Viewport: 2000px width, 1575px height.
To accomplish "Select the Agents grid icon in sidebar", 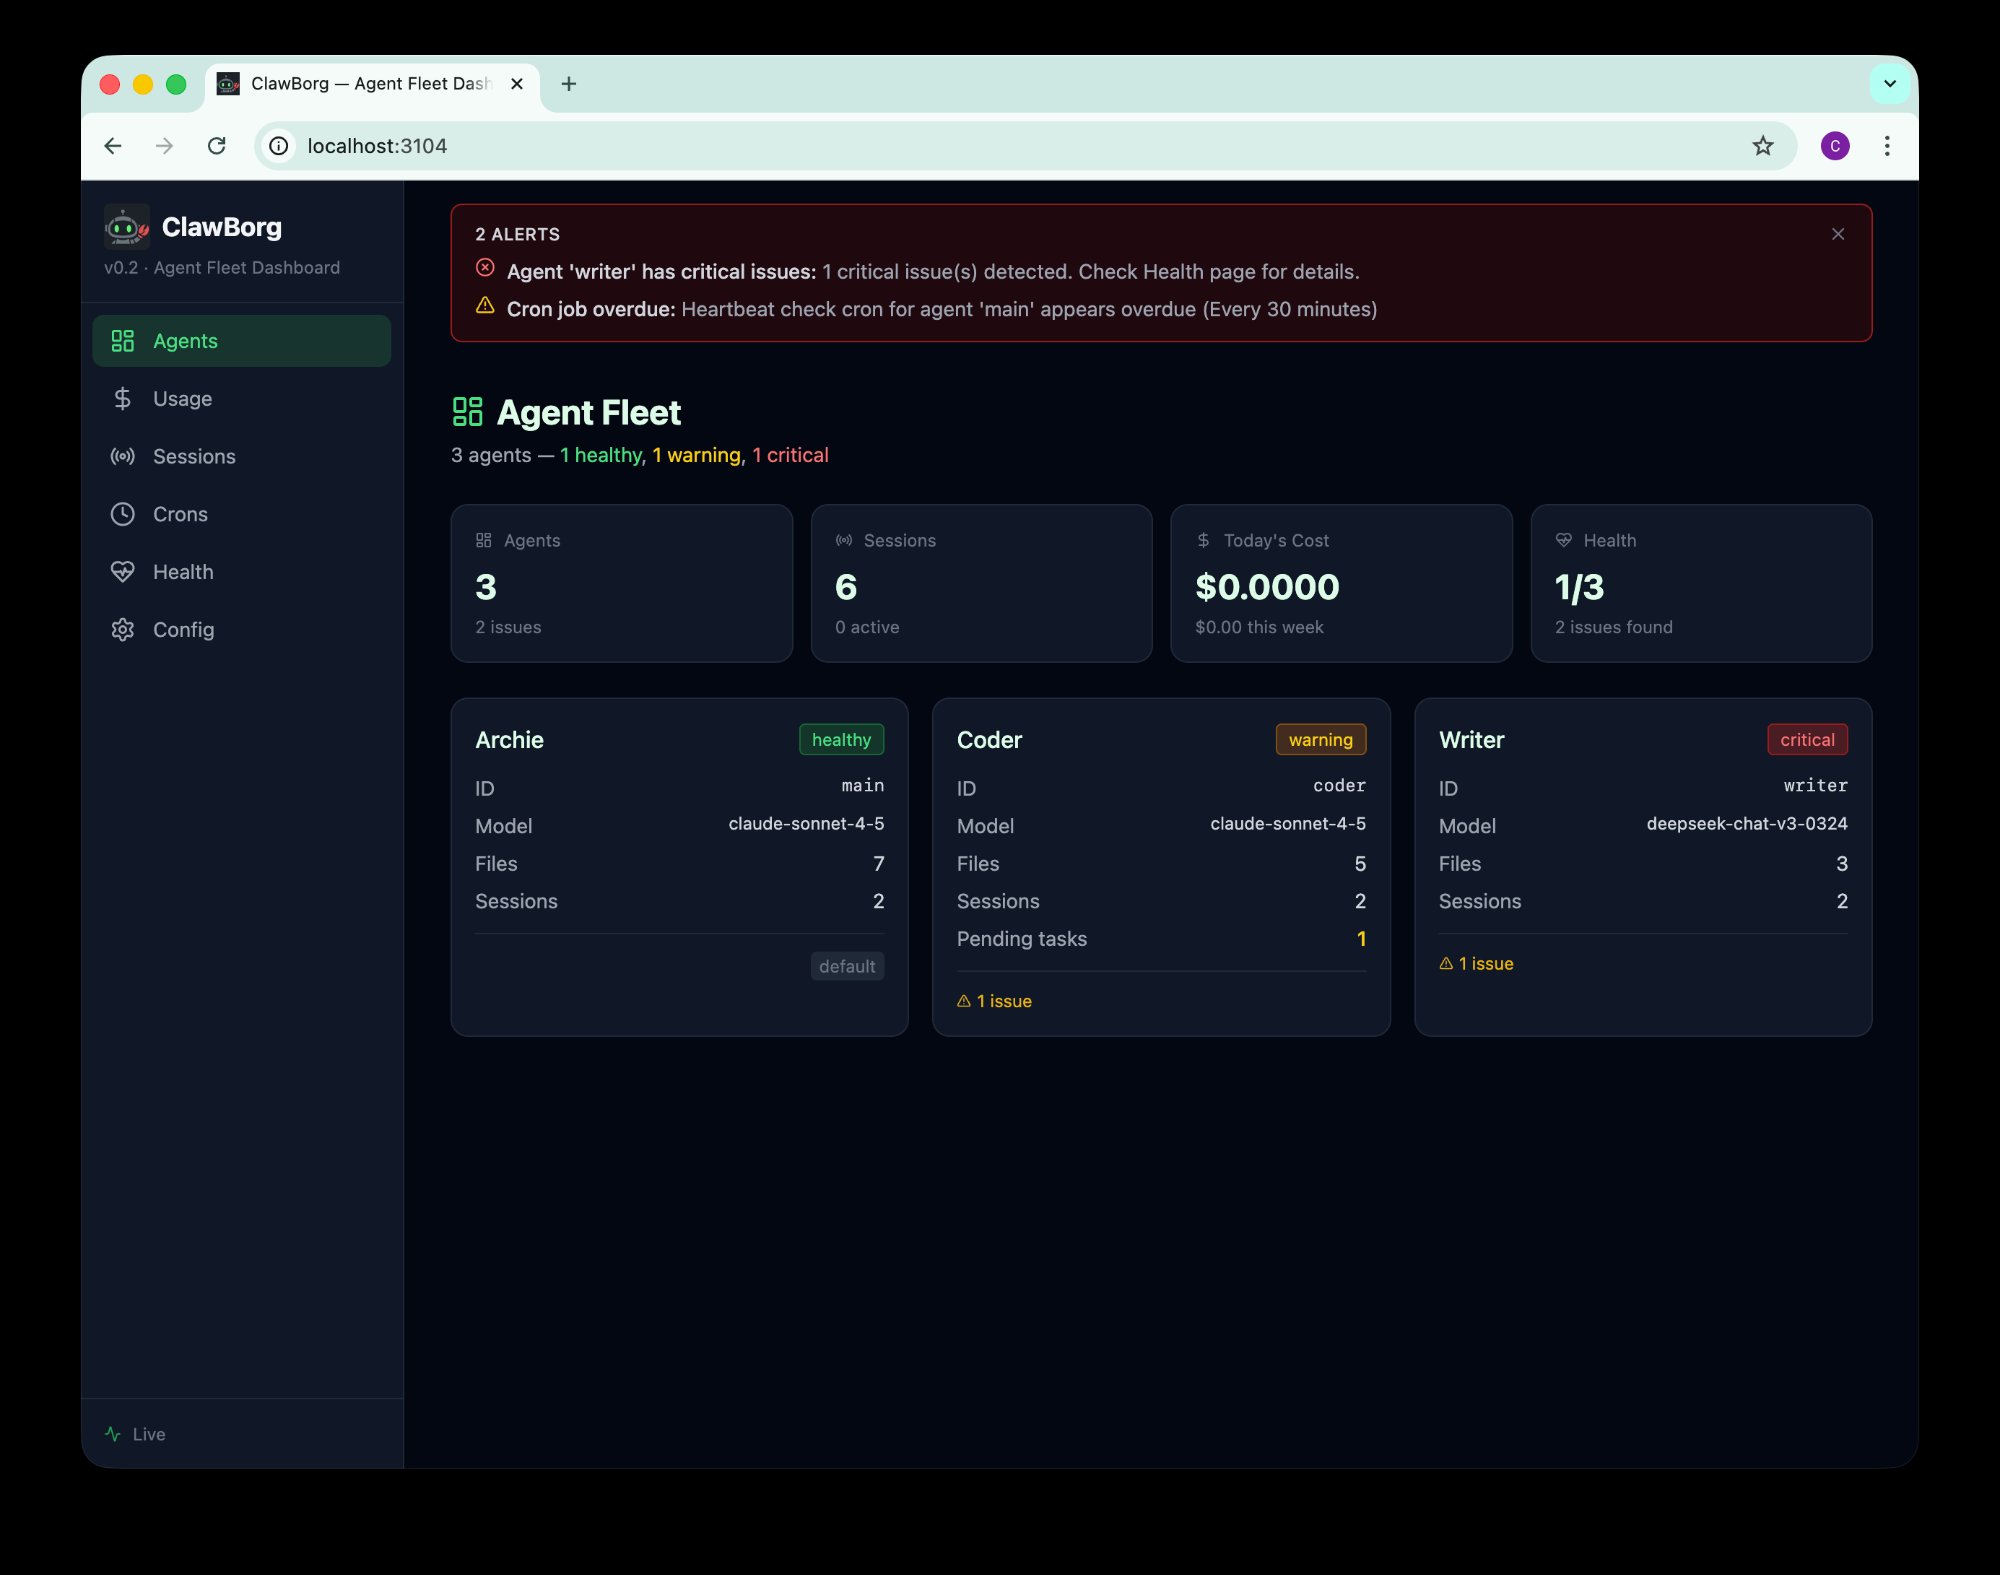I will click(122, 340).
